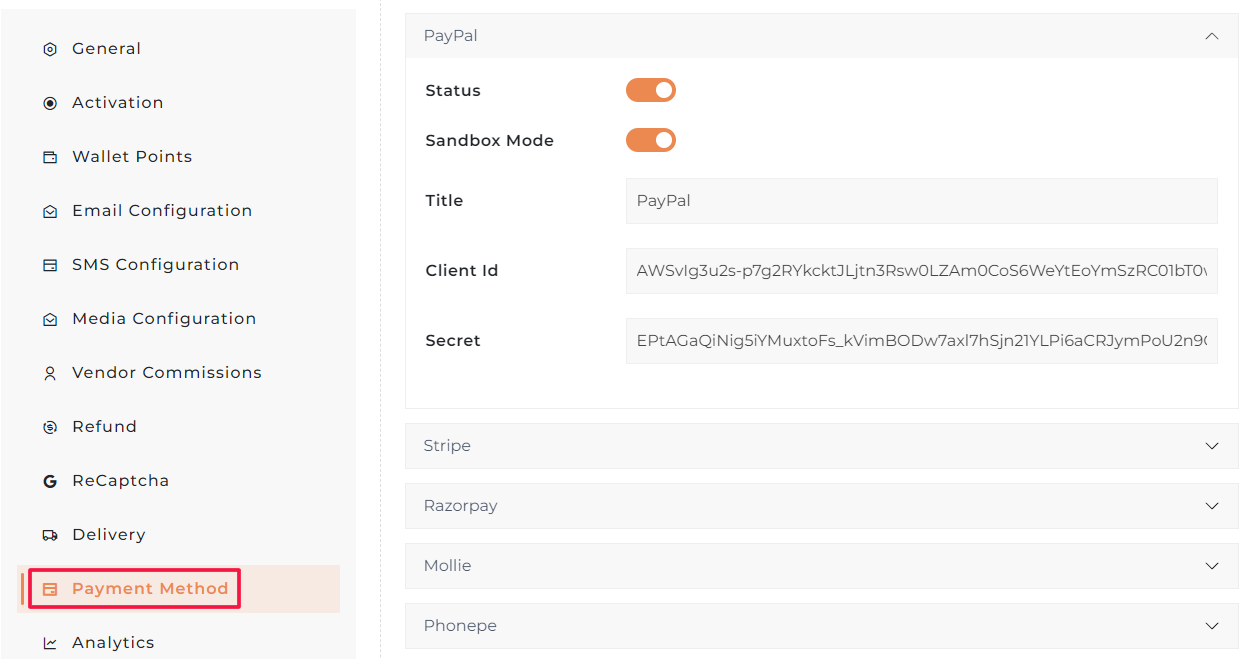Click the General settings hexagon icon
Viewport: 1254px width, 659px height.
coord(50,49)
